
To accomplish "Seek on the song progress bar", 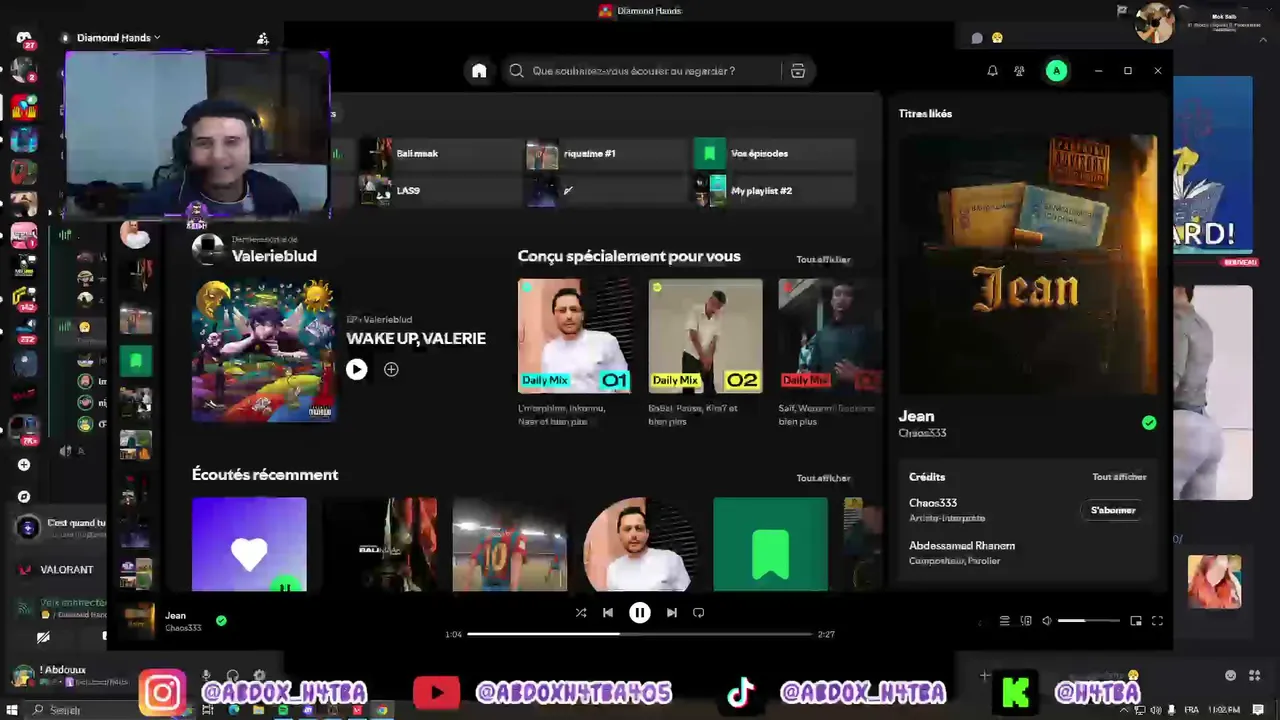I will (x=639, y=634).
